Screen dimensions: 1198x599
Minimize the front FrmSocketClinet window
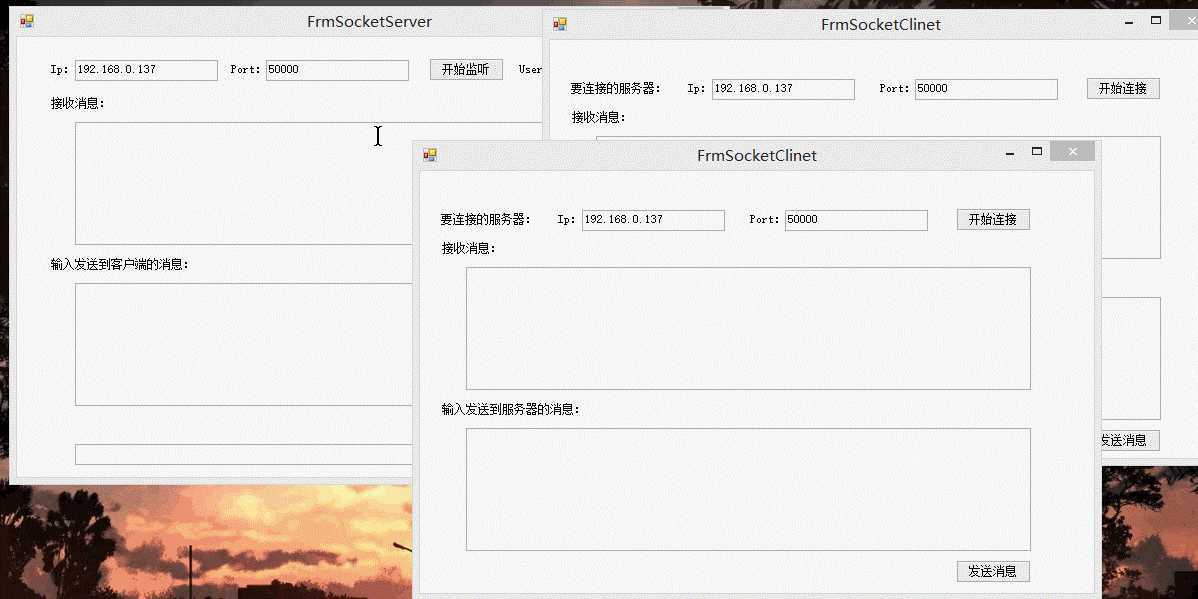(1010, 153)
